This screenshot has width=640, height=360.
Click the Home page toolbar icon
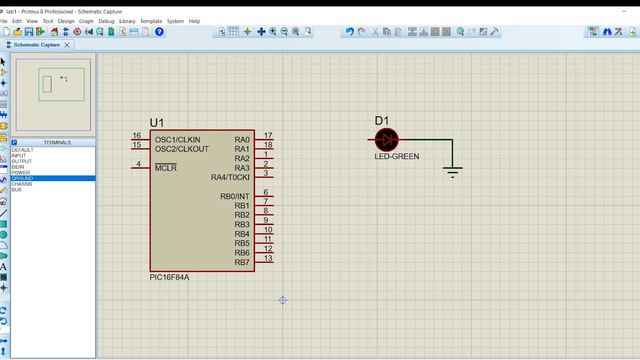click(54, 31)
